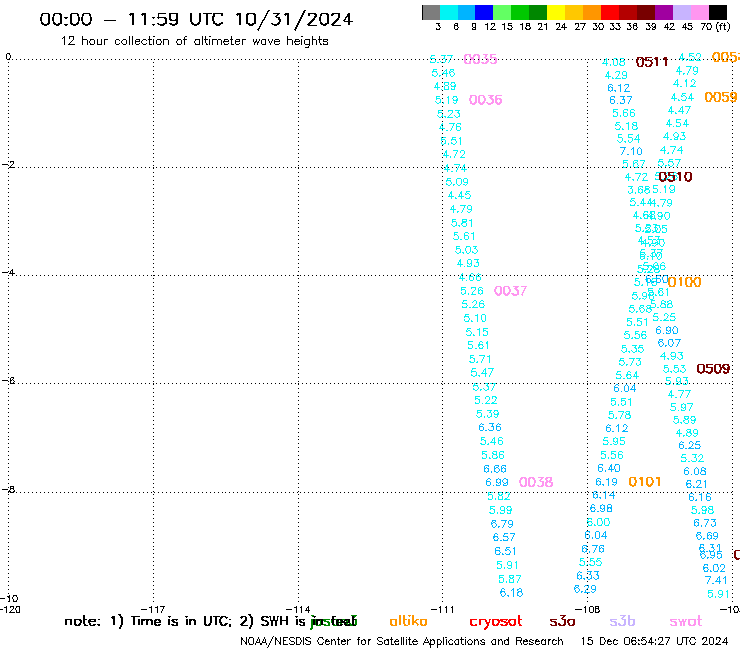Click the 6.29 wave height value

tap(585, 589)
